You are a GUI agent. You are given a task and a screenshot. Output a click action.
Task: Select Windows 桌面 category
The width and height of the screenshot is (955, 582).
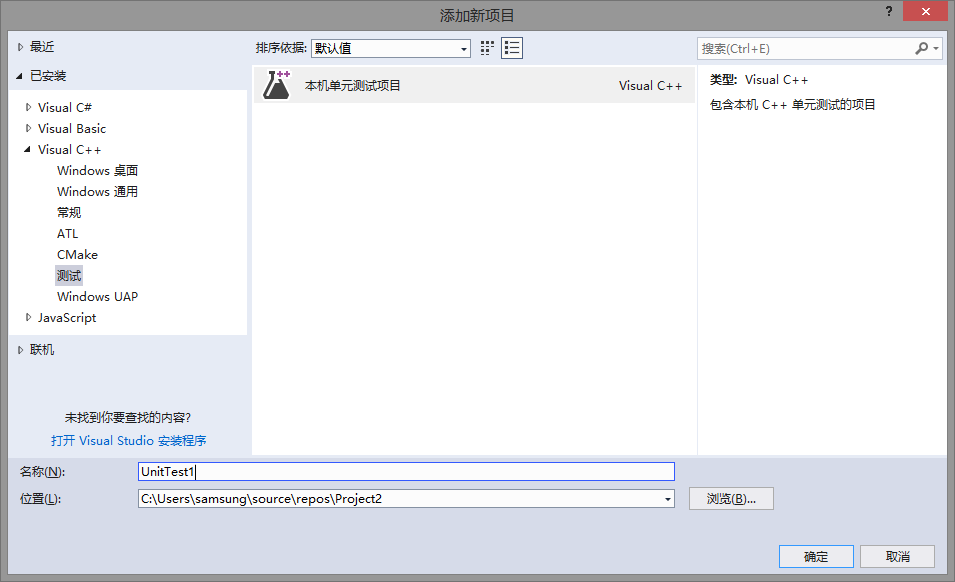tap(97, 170)
